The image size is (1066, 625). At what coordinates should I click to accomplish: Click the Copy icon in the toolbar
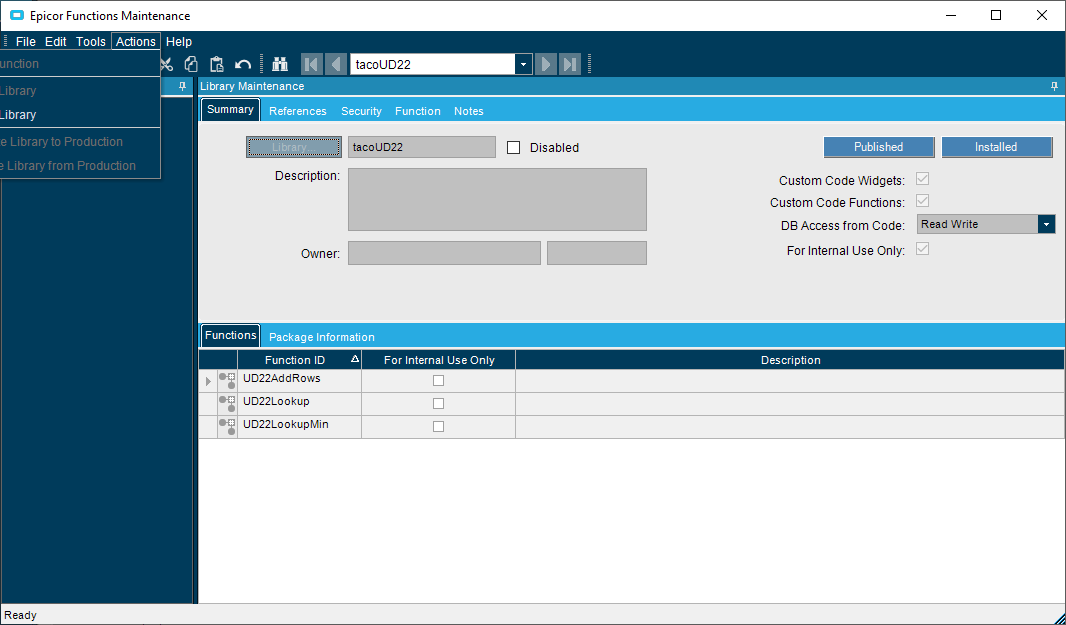tap(191, 65)
